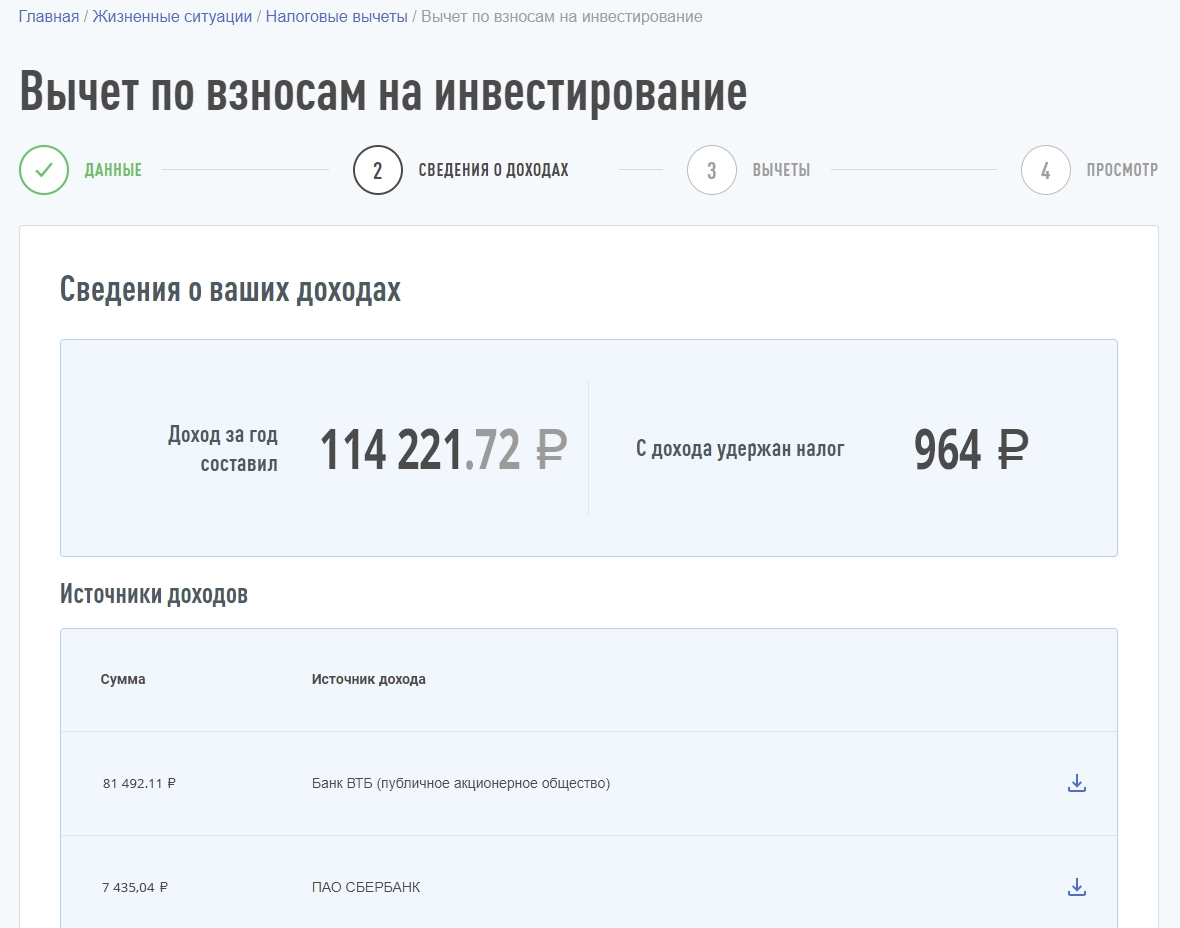Click the Сведения о доходах step label
The image size is (1180, 928).
click(494, 170)
